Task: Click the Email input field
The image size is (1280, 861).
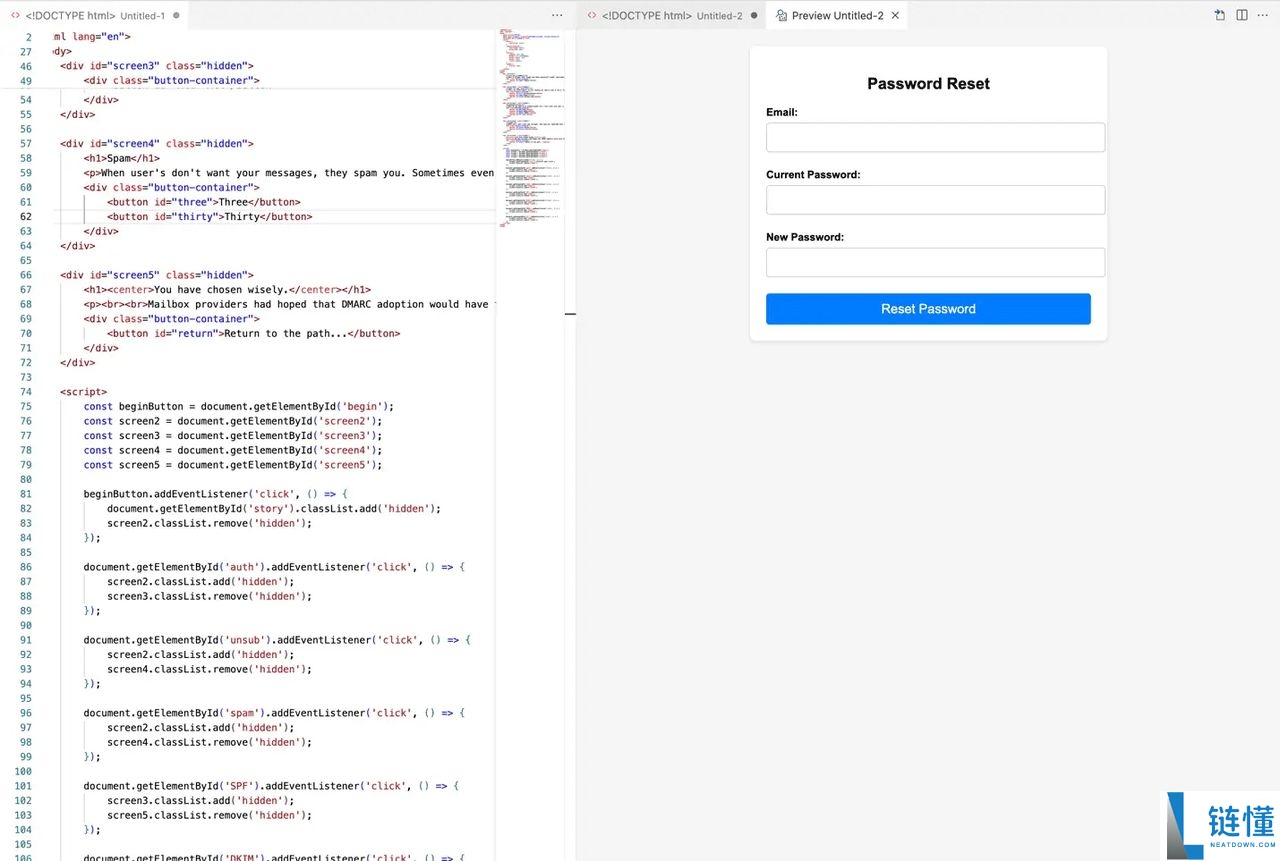Action: click(935, 138)
